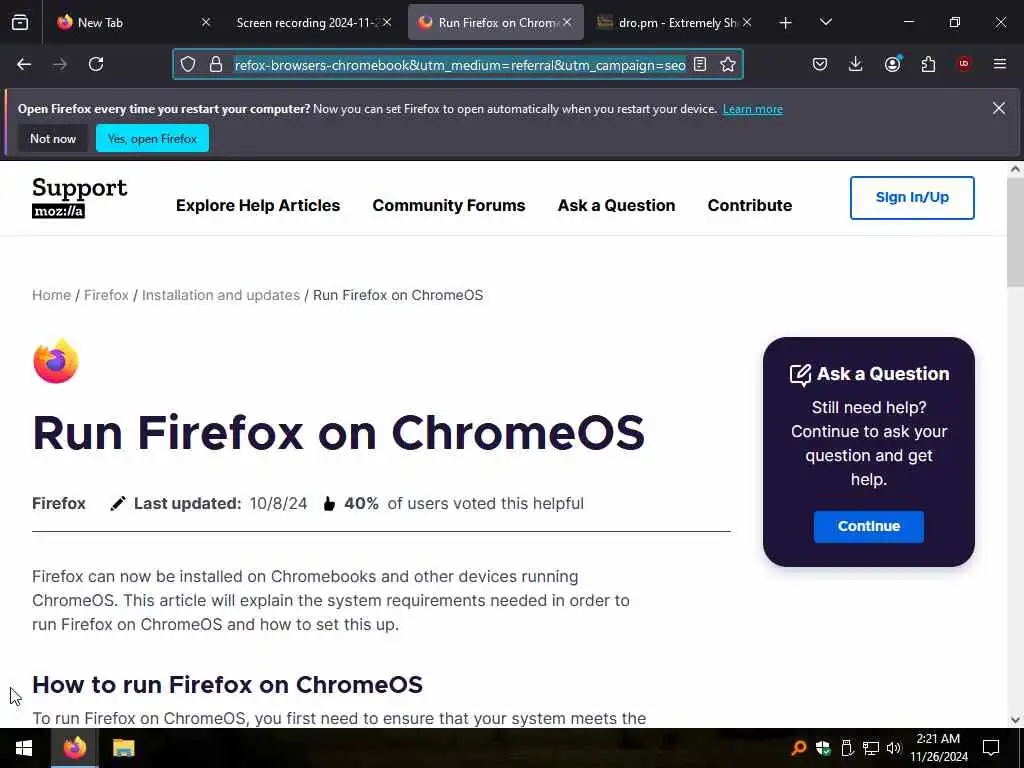1024x768 pixels.
Task: Open the volume speaker control
Action: (894, 748)
